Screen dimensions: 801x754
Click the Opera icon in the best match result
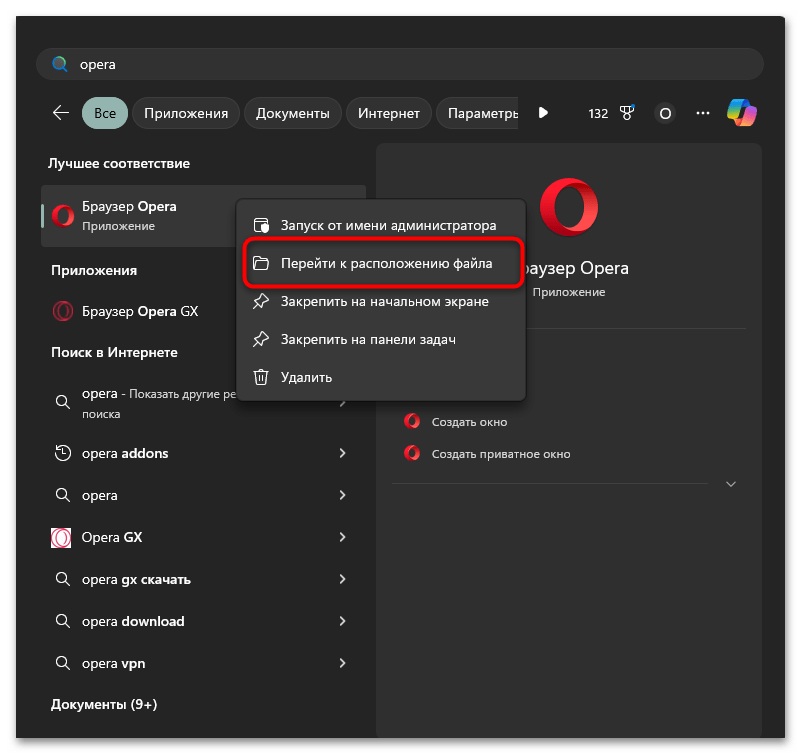[x=63, y=216]
